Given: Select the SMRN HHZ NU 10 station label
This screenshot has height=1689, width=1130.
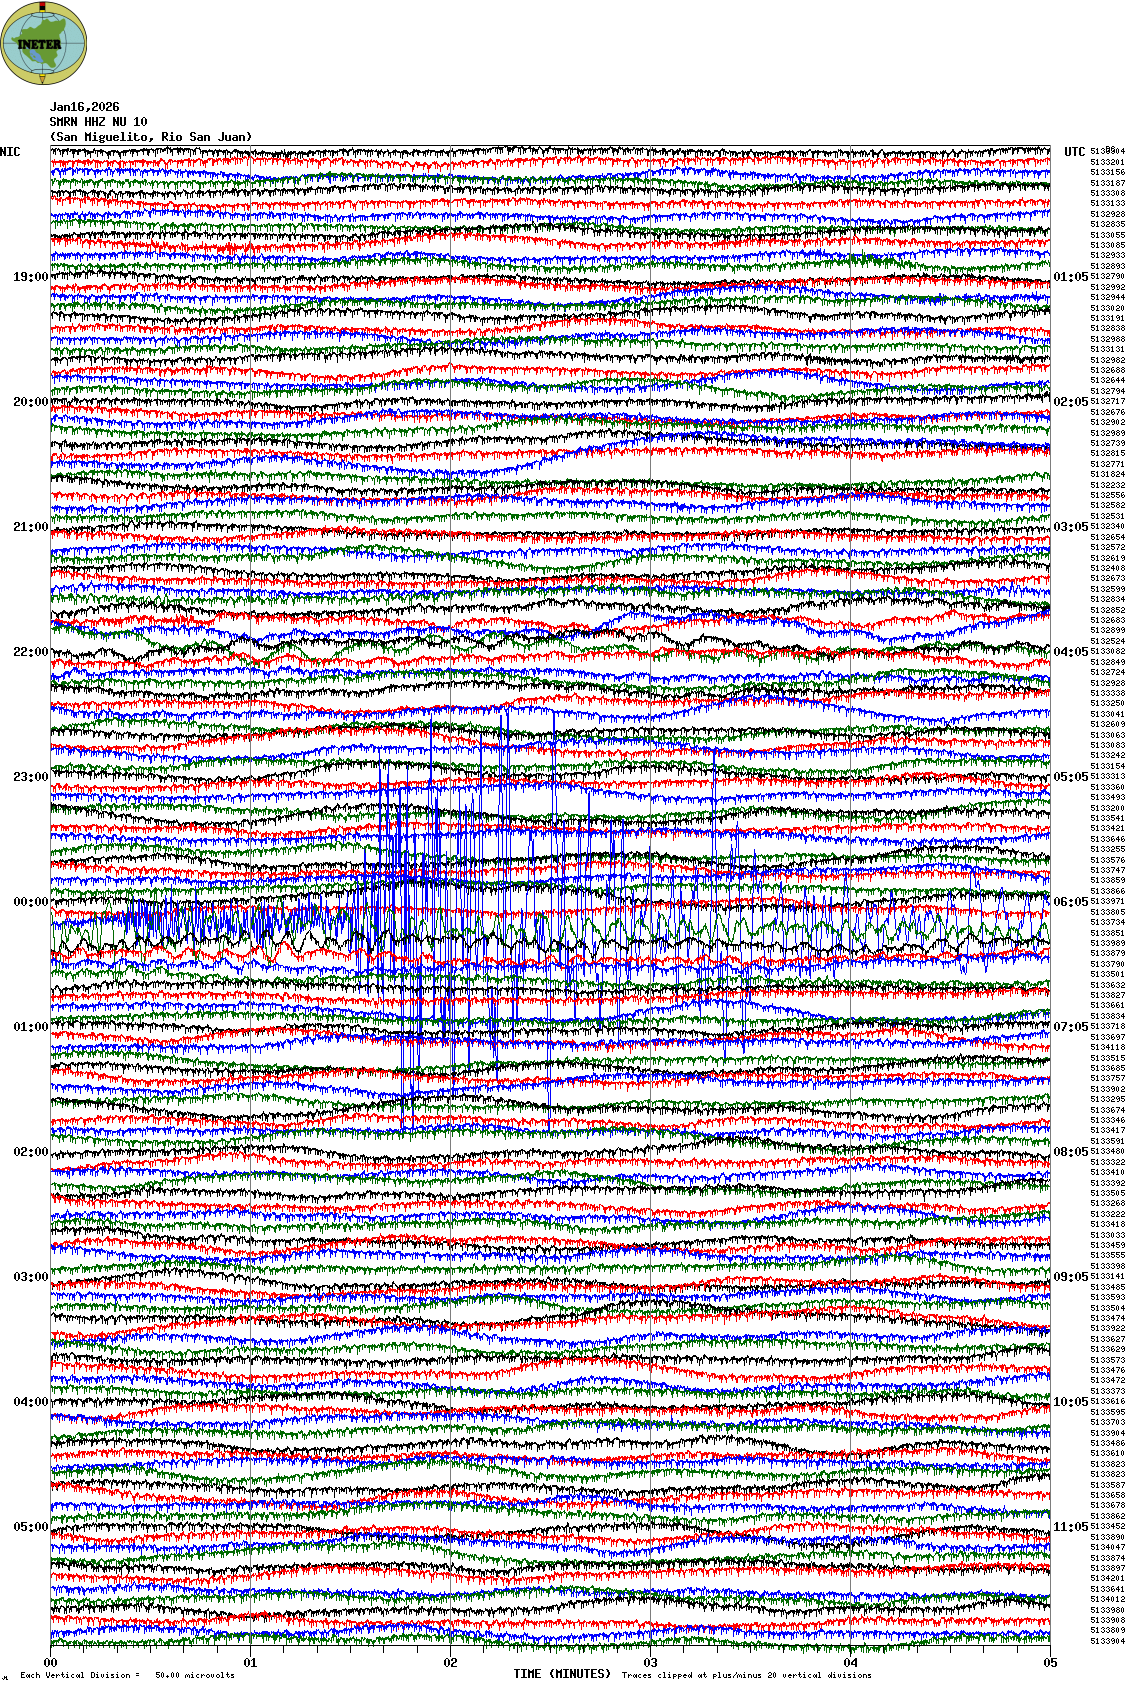Looking at the screenshot, I should (x=98, y=122).
